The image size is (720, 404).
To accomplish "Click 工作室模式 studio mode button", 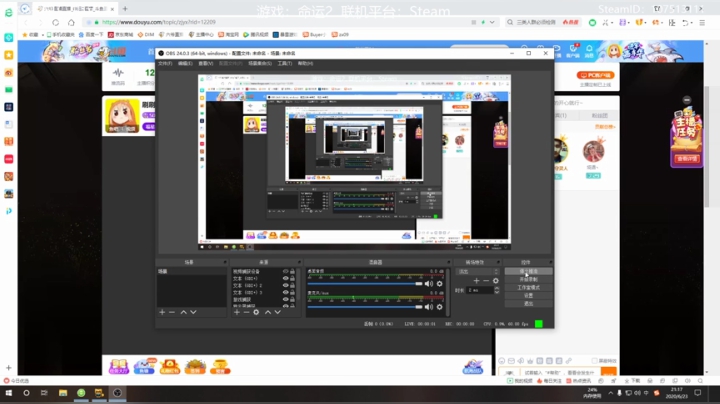I will pyautogui.click(x=528, y=287).
